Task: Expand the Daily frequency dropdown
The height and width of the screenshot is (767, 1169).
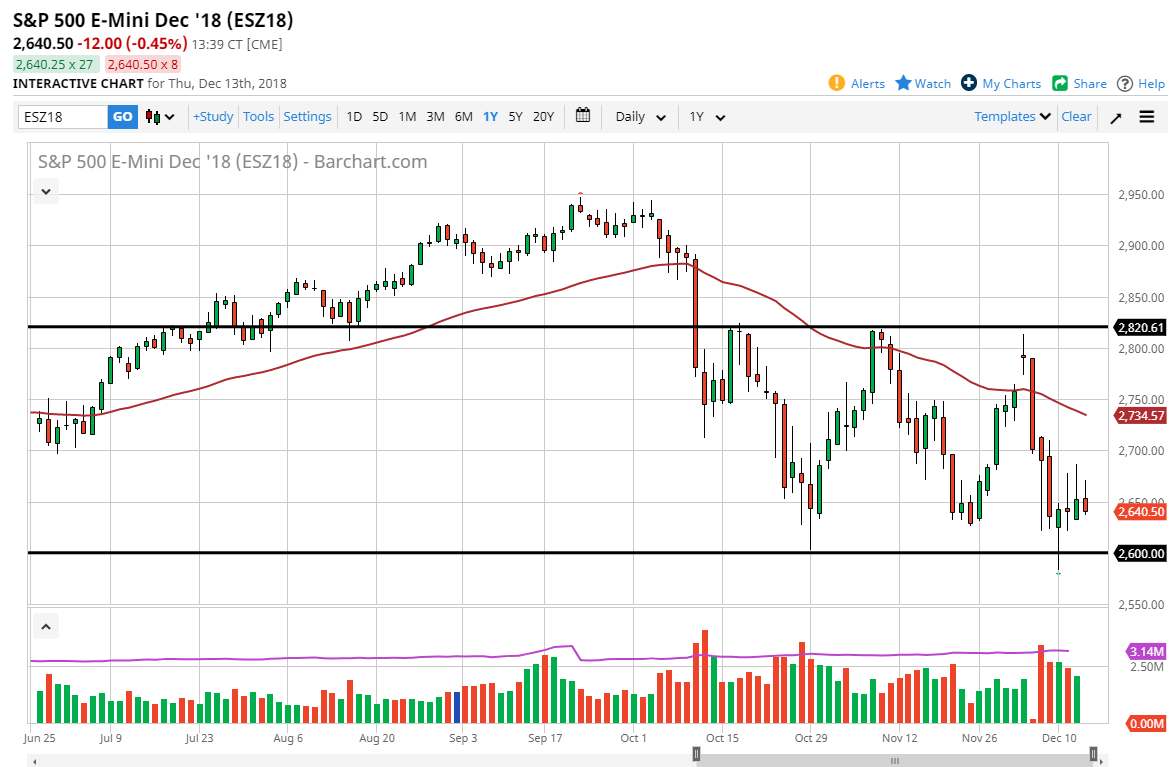Action: (x=640, y=117)
